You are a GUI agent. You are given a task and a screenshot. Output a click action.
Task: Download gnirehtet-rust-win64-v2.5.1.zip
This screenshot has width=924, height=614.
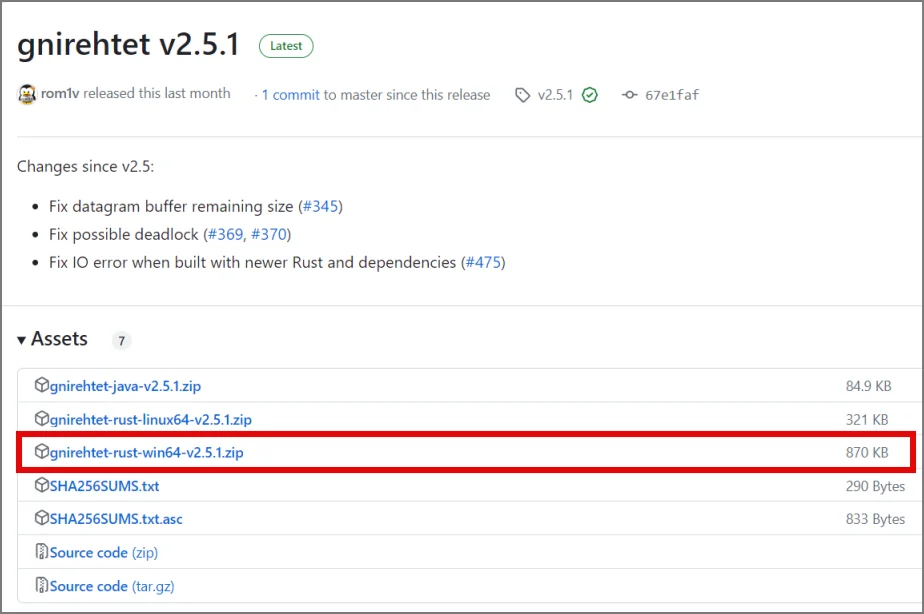(x=147, y=453)
